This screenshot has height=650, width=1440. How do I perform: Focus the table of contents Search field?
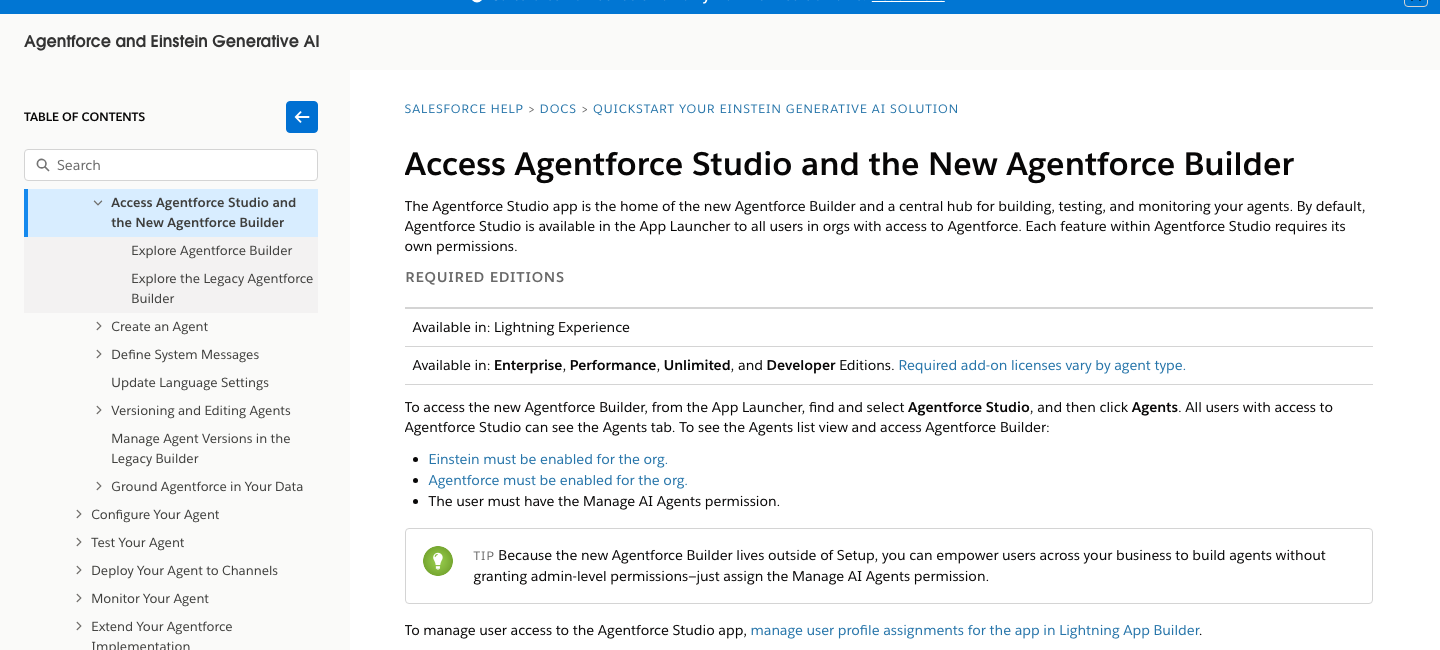coord(171,165)
